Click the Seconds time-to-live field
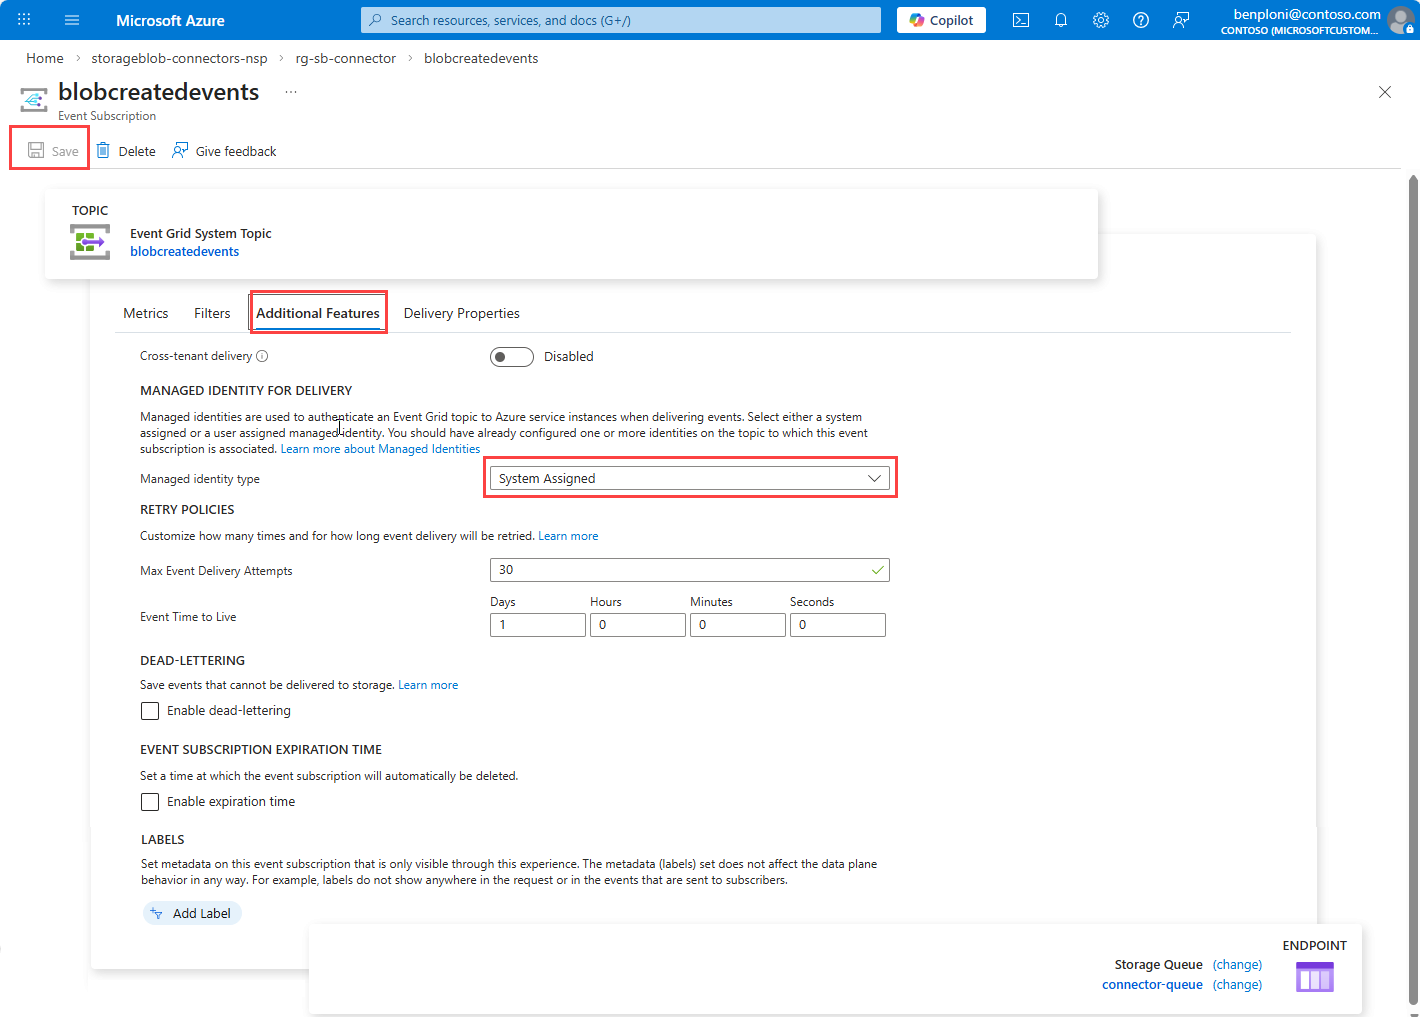The width and height of the screenshot is (1420, 1017). tap(838, 625)
